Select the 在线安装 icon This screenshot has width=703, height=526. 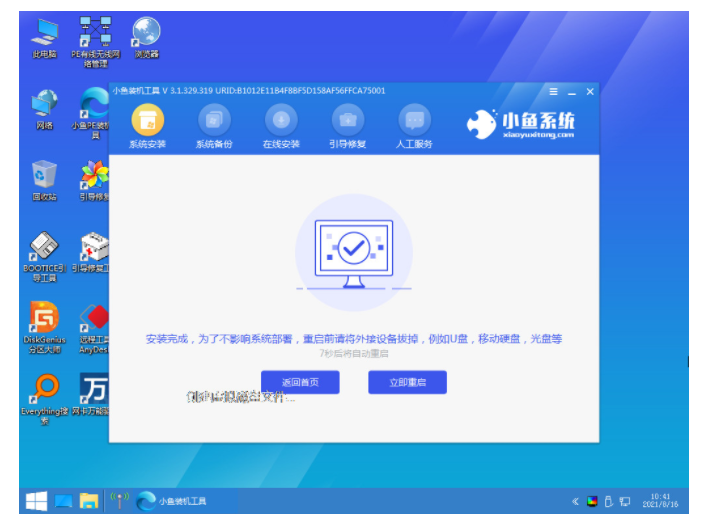(x=281, y=122)
